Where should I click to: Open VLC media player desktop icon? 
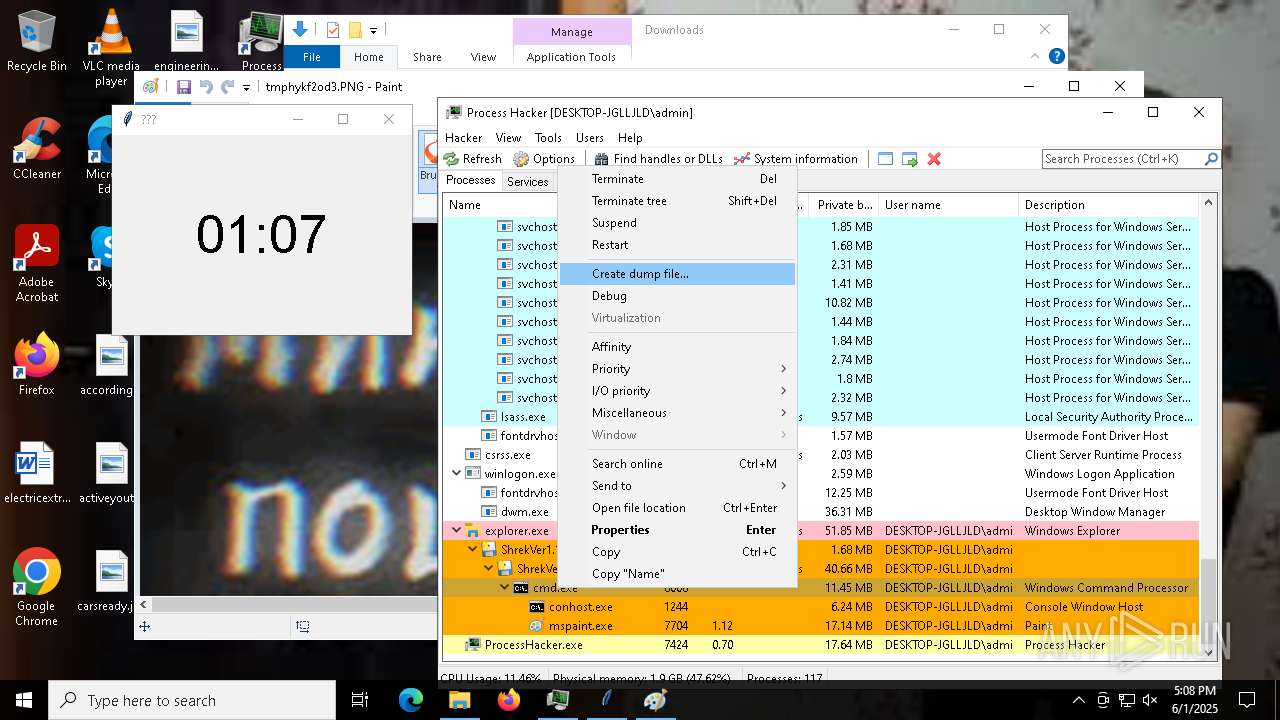111,48
